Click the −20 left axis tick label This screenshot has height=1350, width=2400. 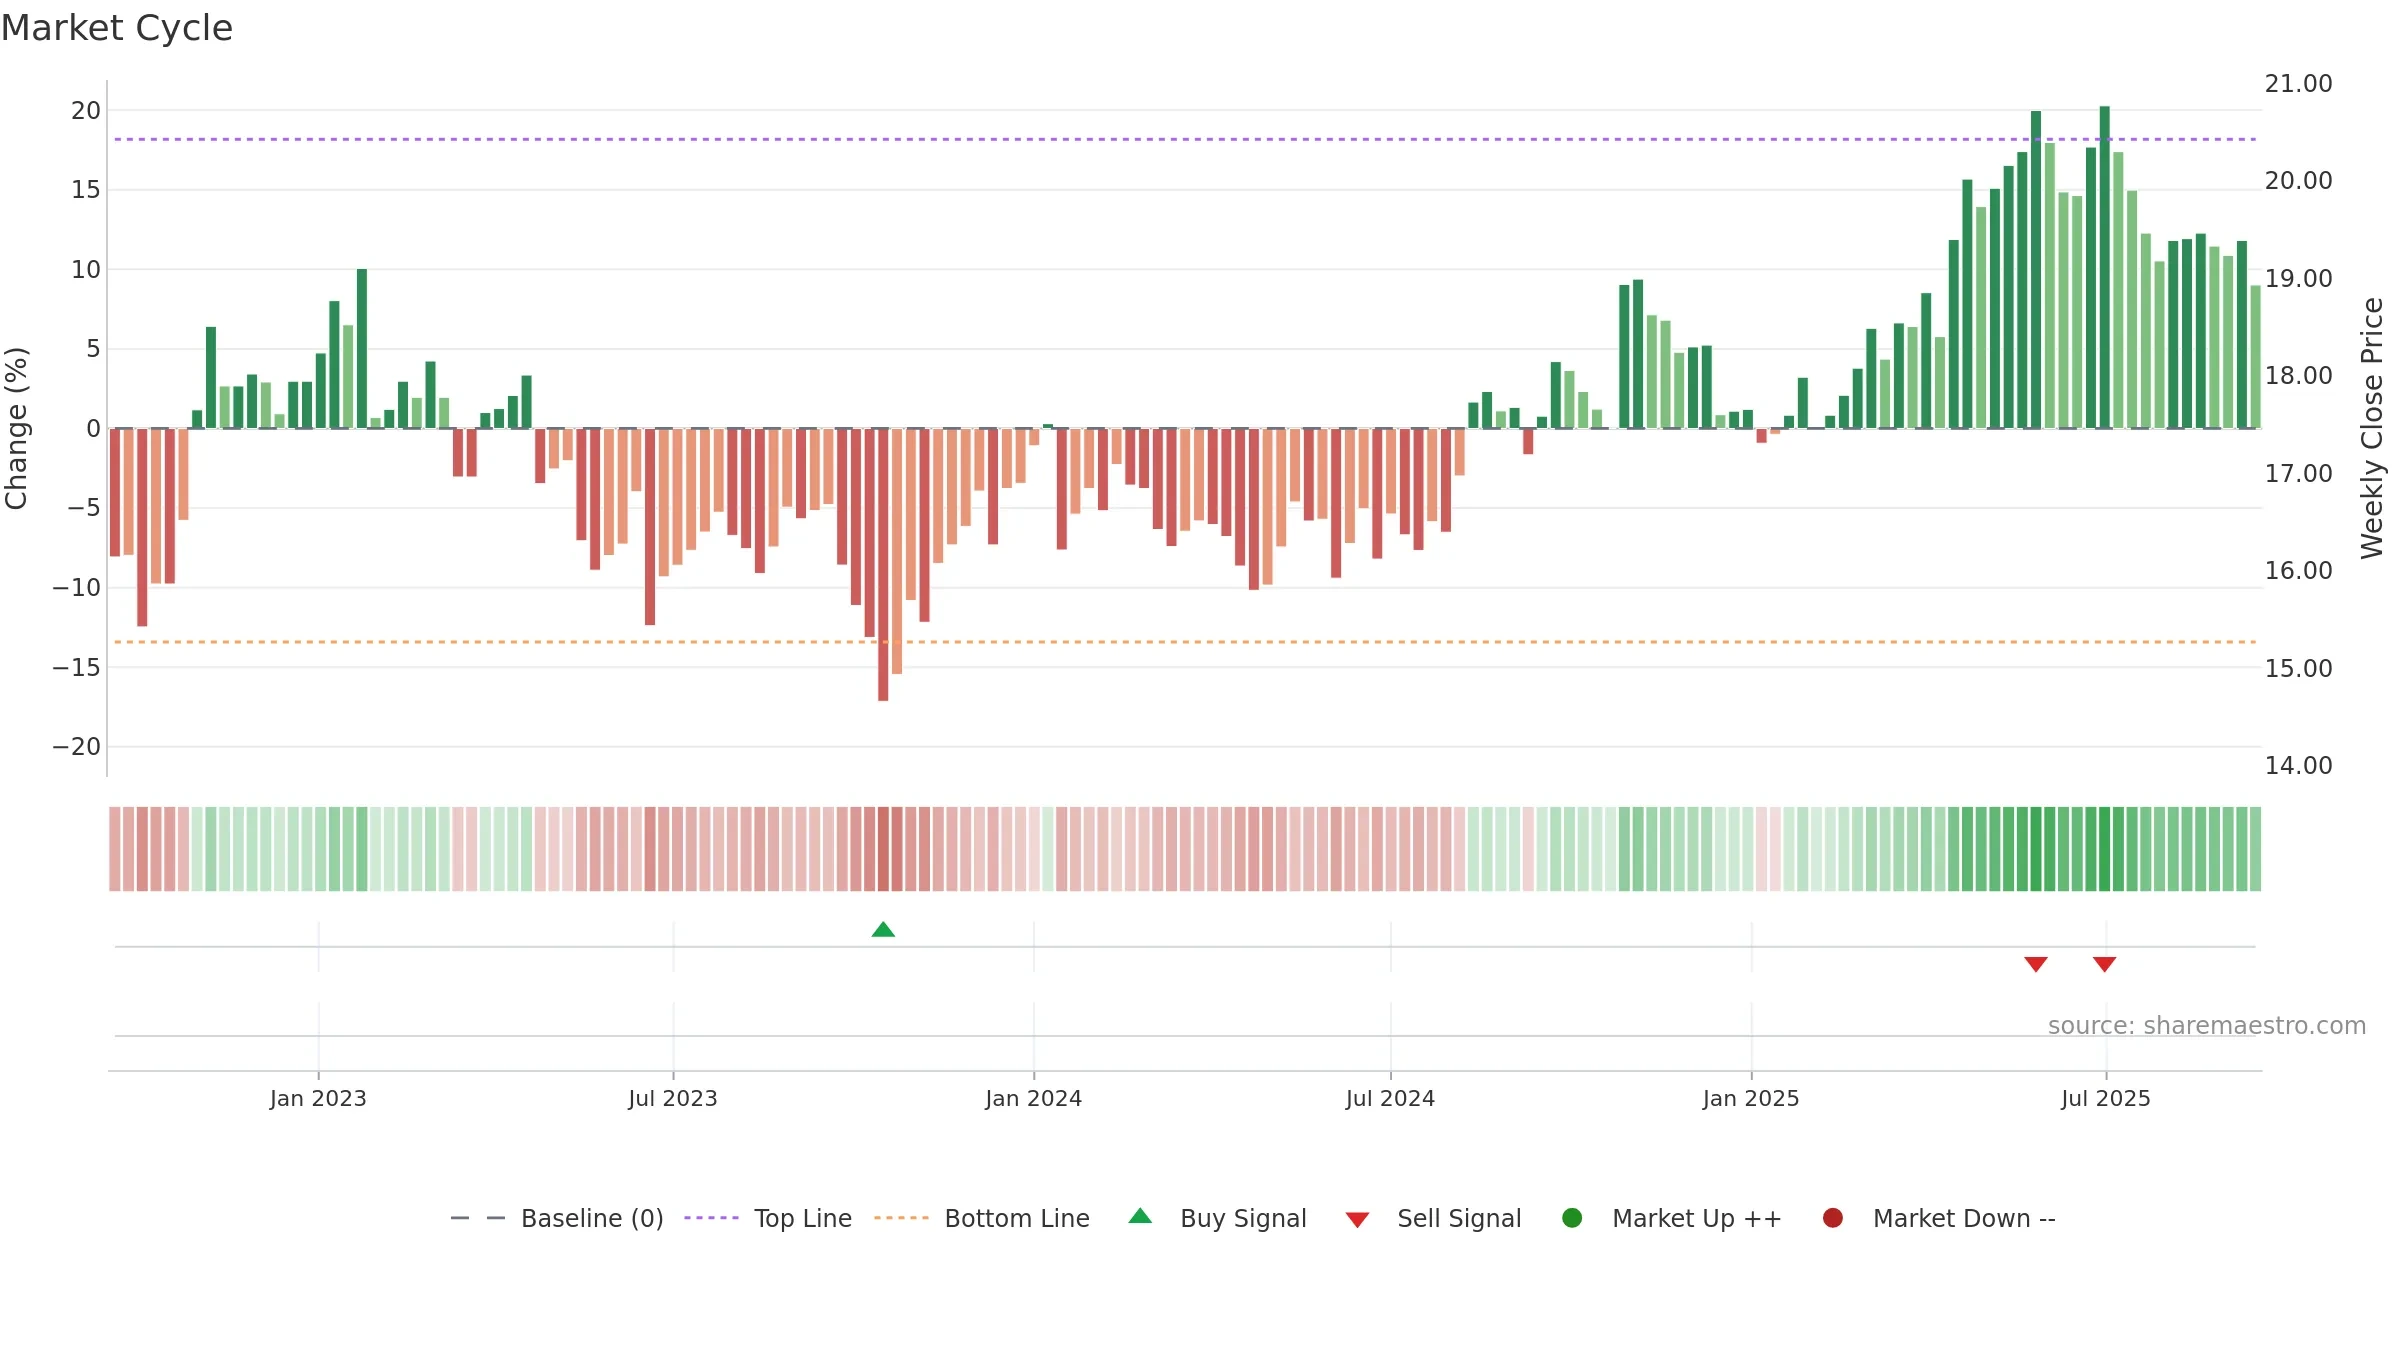click(77, 747)
